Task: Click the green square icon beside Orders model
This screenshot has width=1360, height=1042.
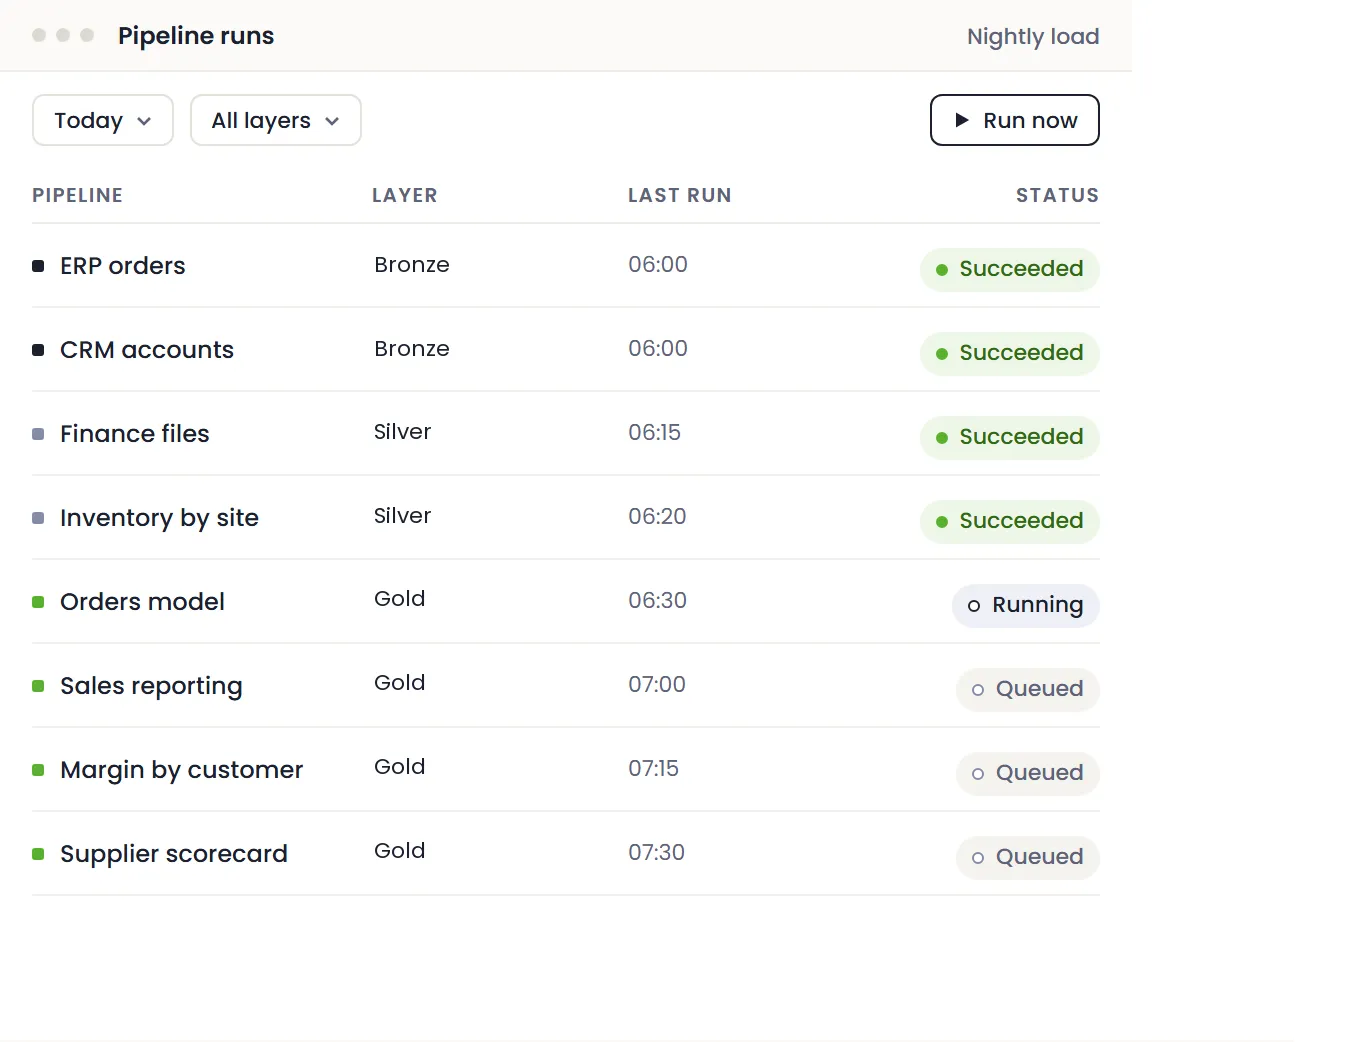Action: point(38,602)
